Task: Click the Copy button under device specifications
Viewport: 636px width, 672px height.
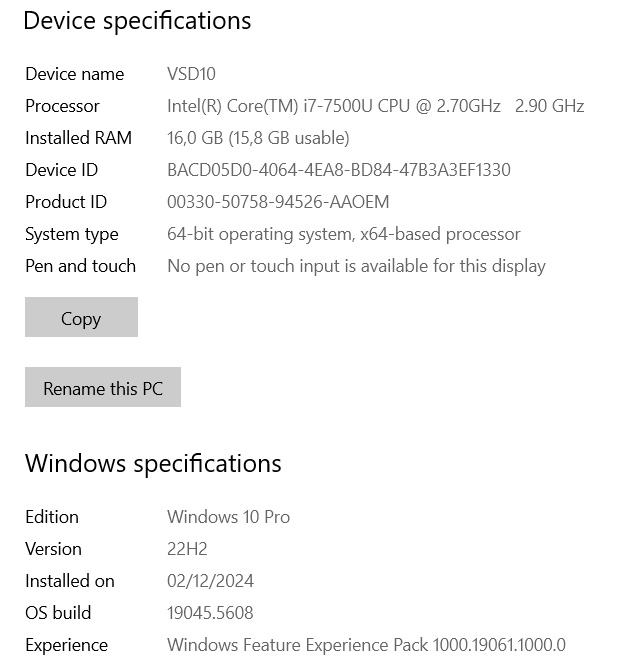Action: coord(81,318)
